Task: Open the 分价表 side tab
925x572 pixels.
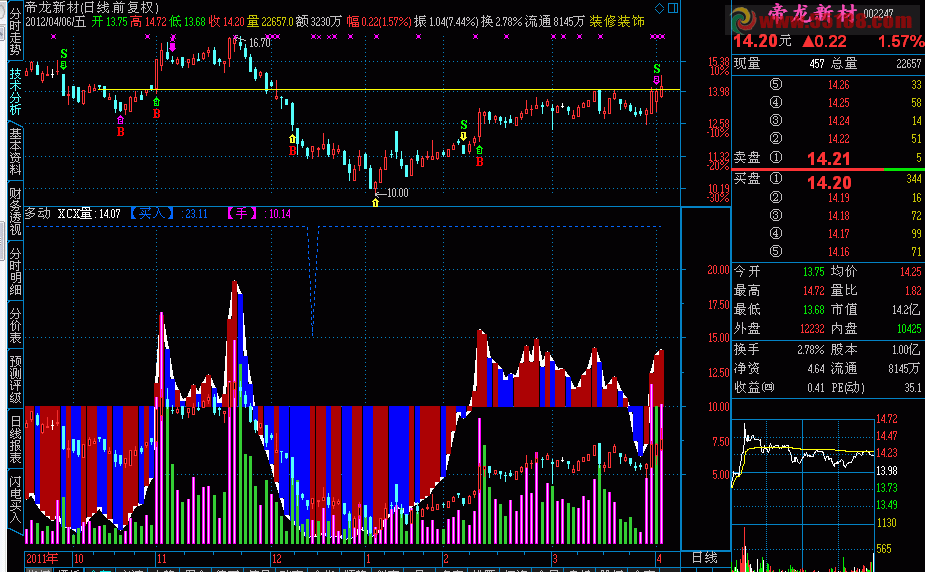Action: pos(15,326)
